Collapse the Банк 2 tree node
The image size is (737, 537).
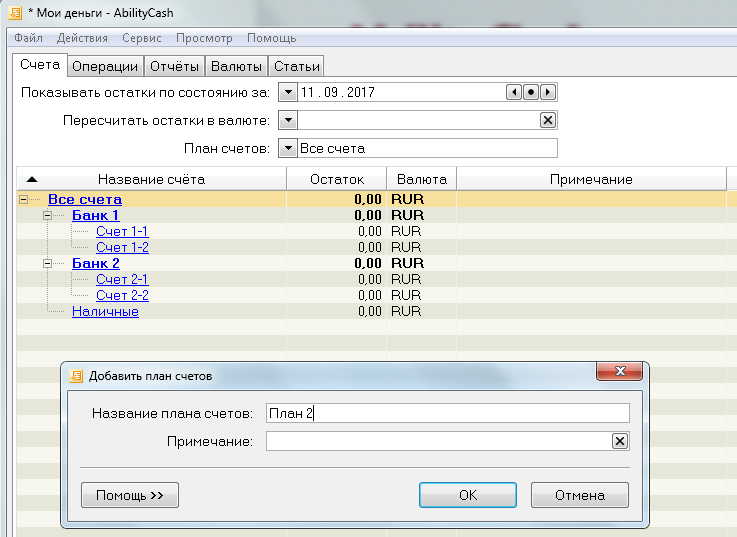47,263
